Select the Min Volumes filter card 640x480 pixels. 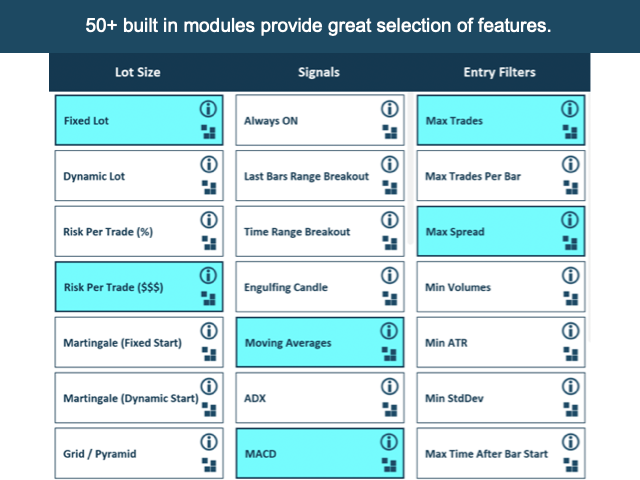[501, 287]
